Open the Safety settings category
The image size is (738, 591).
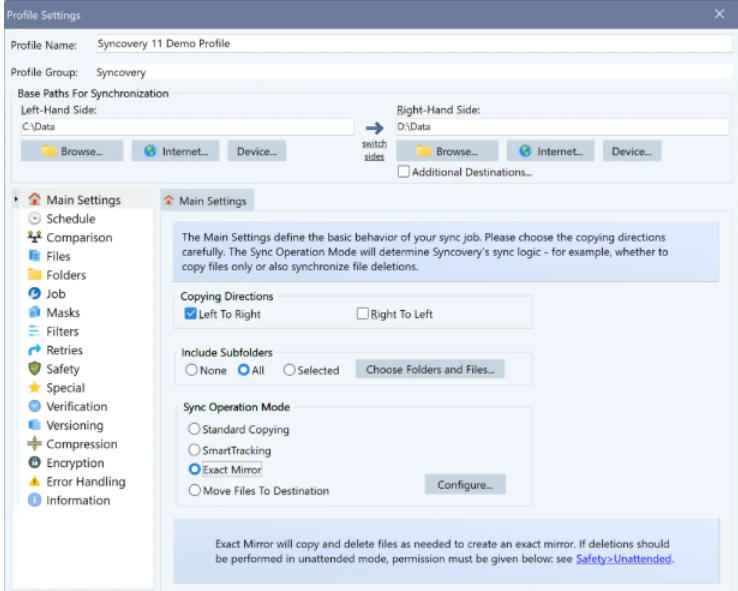pyautogui.click(x=63, y=369)
